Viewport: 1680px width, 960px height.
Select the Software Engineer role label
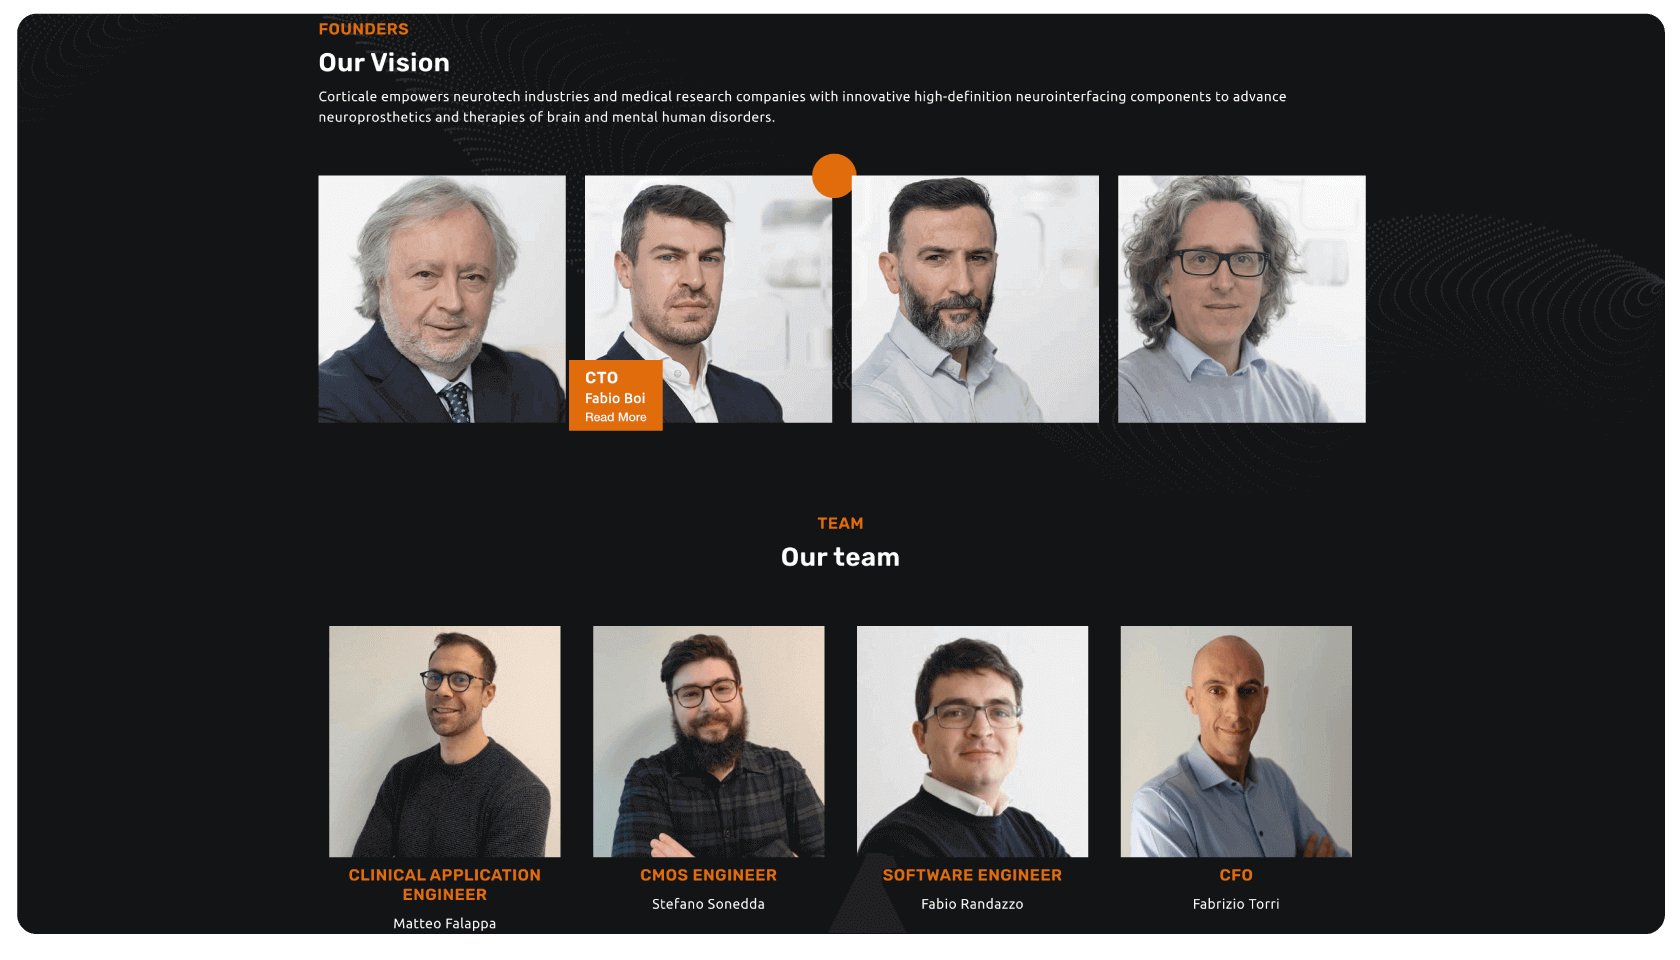(972, 875)
